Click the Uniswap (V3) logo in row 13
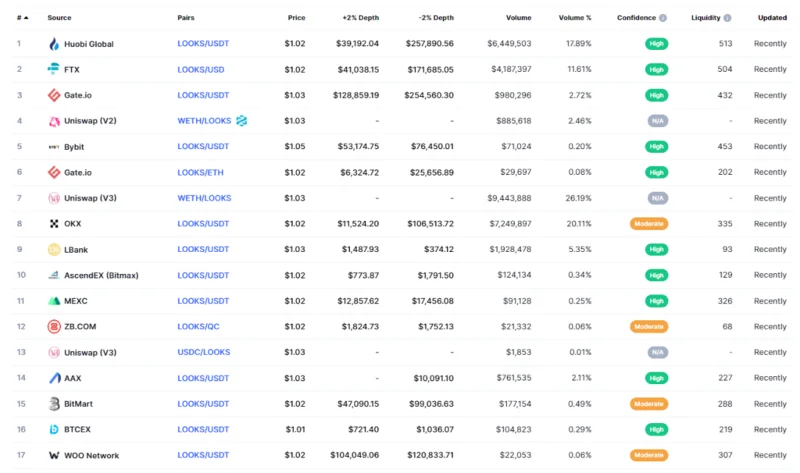 pyautogui.click(x=54, y=352)
